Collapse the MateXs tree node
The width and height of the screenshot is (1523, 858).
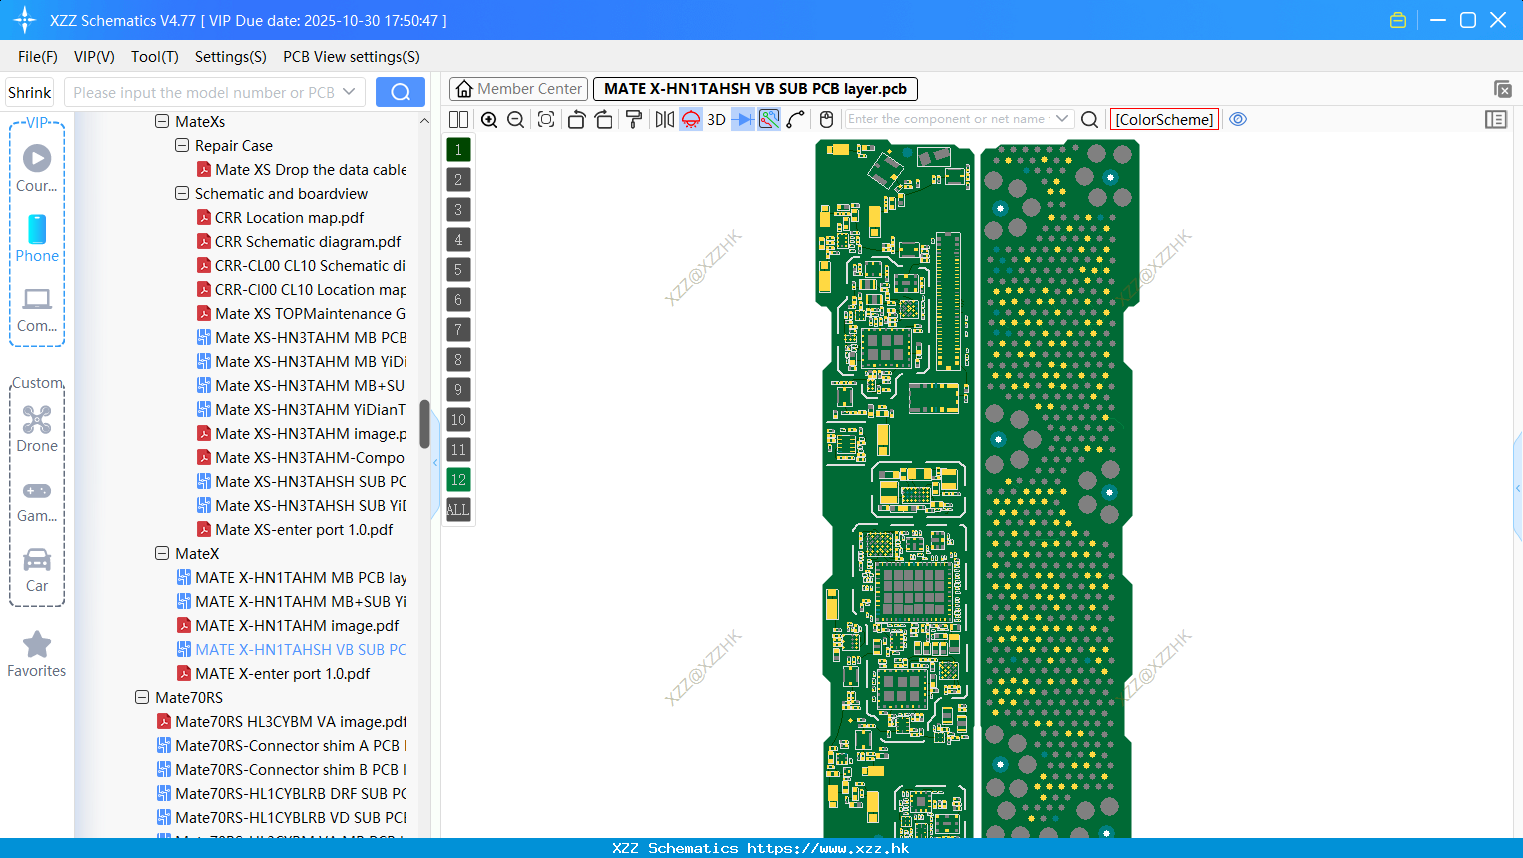point(162,121)
